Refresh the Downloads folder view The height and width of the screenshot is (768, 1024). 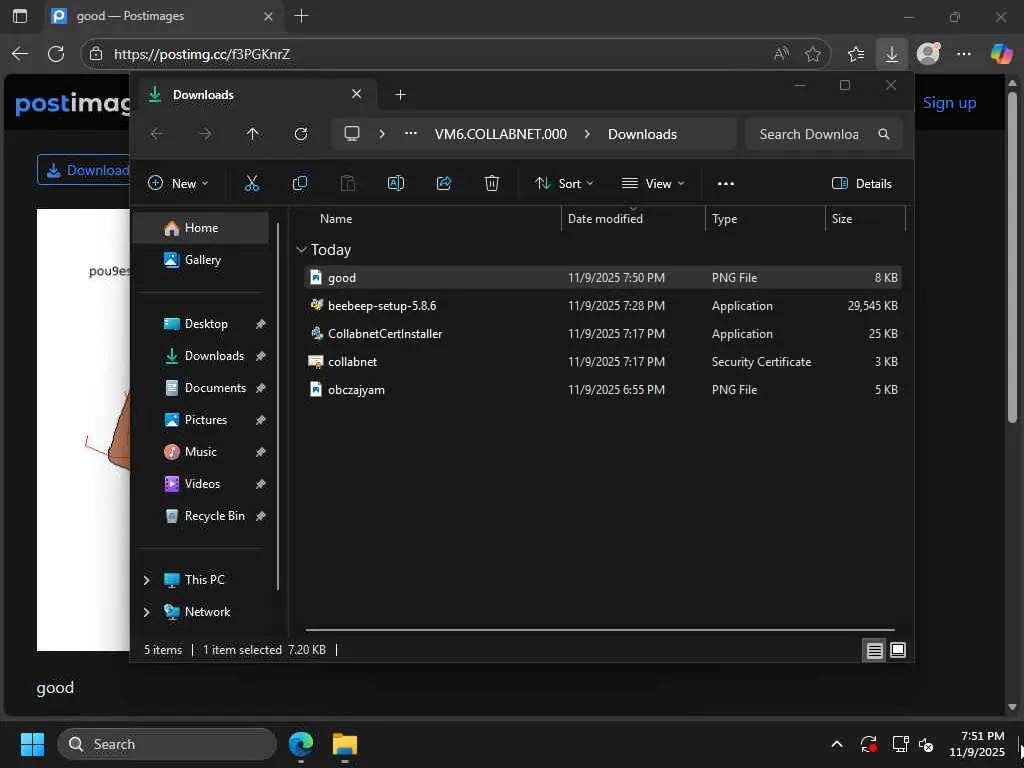point(301,134)
